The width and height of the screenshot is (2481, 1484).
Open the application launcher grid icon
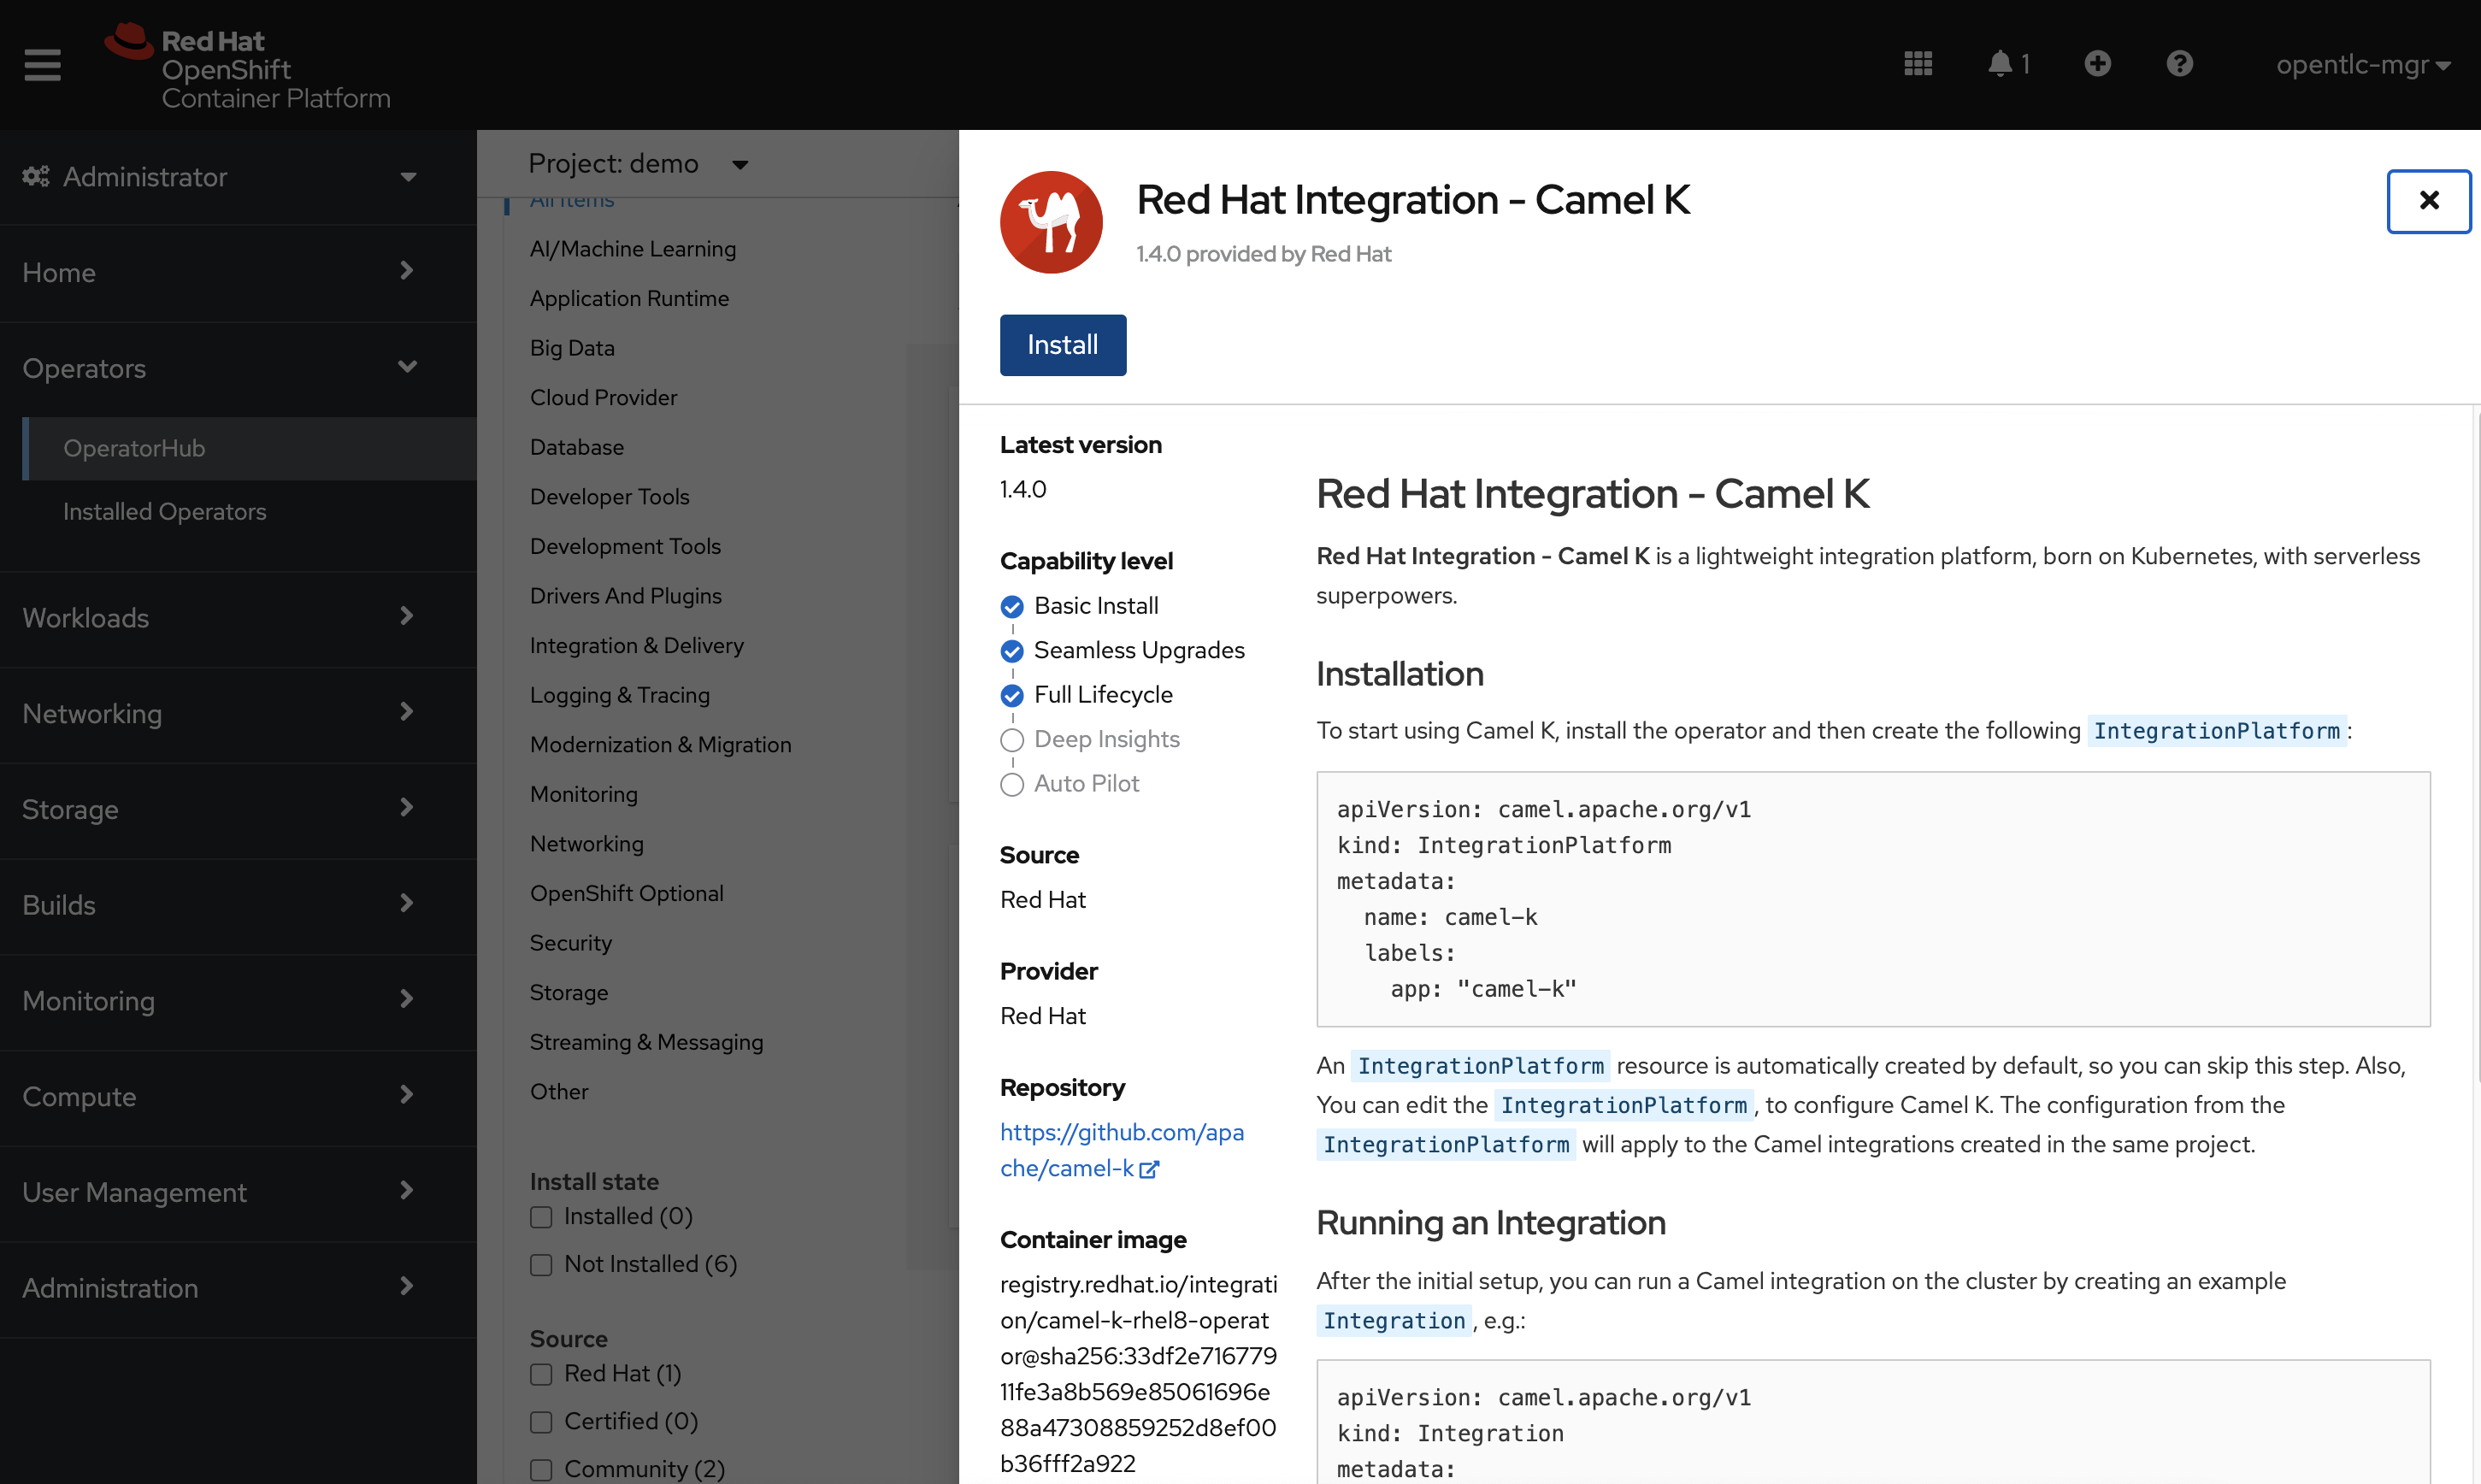[x=1917, y=64]
